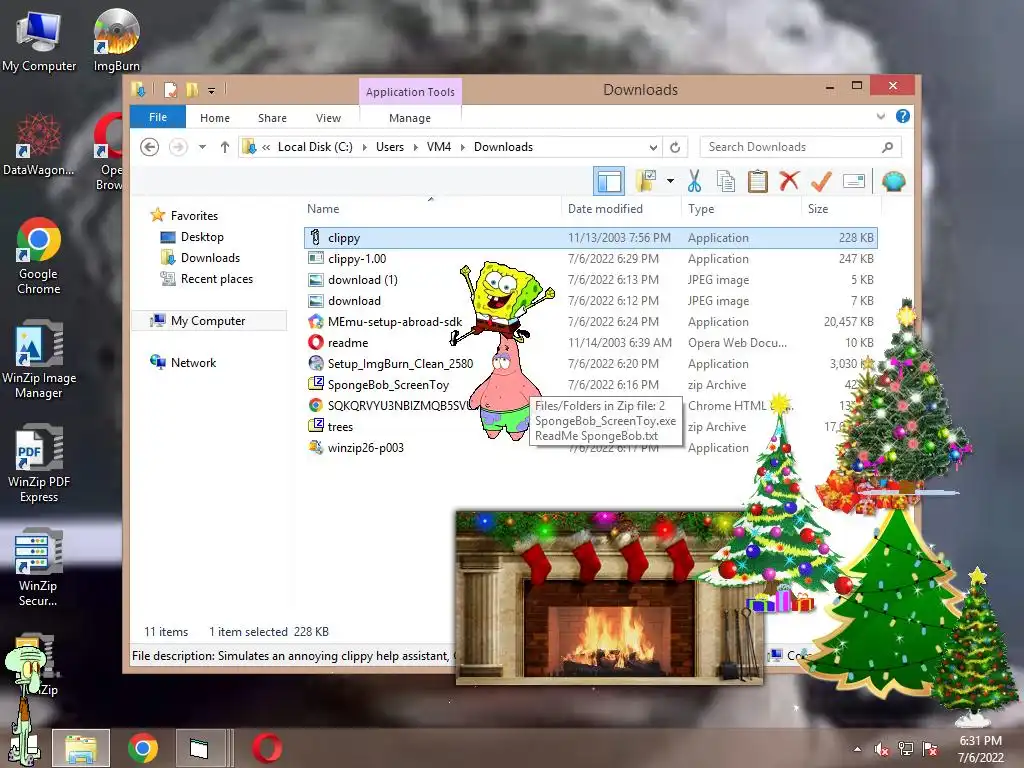This screenshot has width=1024, height=768.
Task: Expand the ribbon with the chevron
Action: point(881,116)
